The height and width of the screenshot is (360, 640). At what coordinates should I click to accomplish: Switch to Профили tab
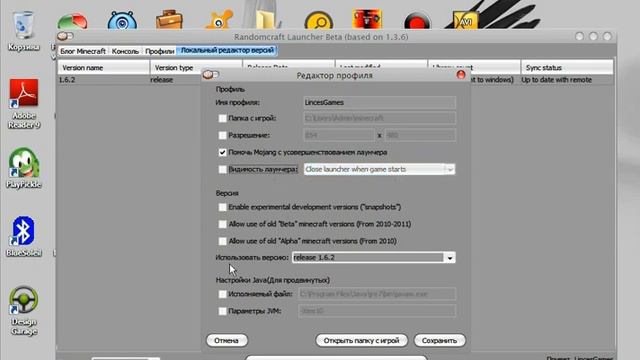click(160, 51)
